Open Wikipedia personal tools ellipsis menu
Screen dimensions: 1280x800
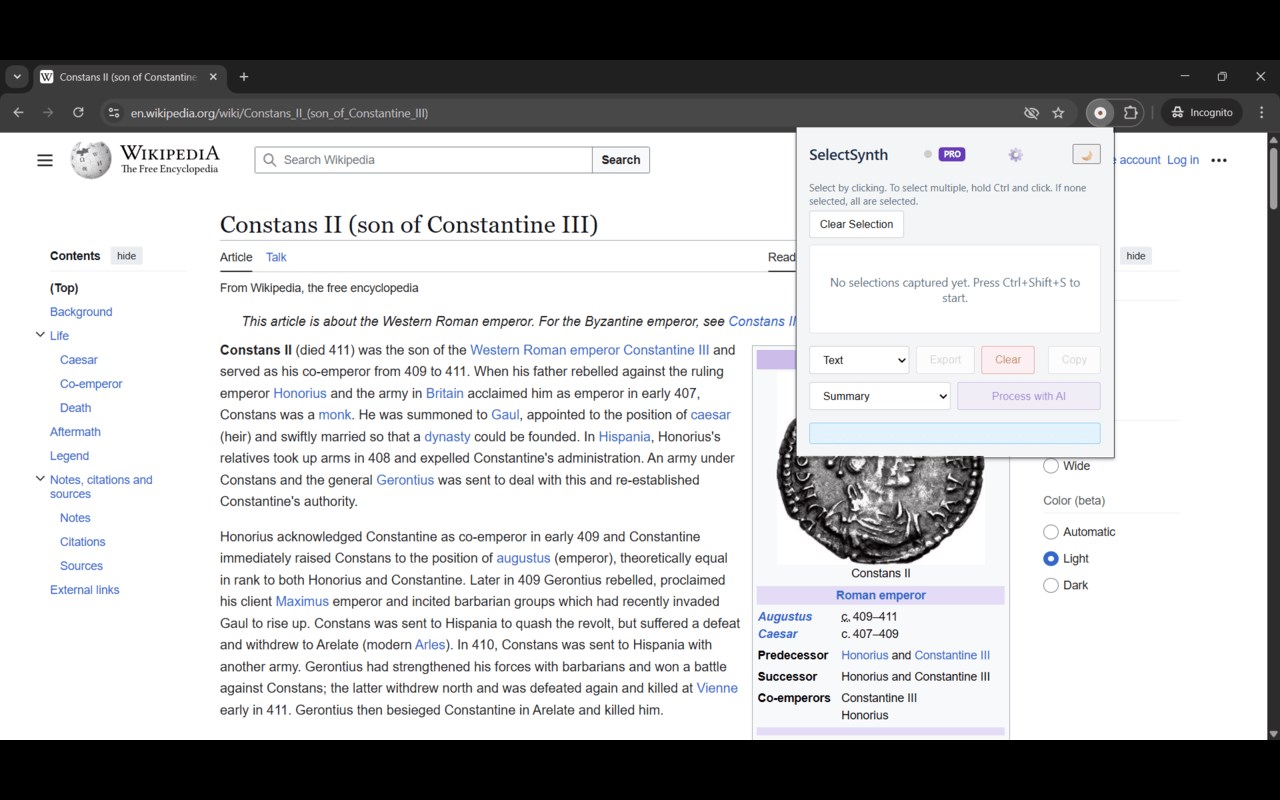point(1218,160)
